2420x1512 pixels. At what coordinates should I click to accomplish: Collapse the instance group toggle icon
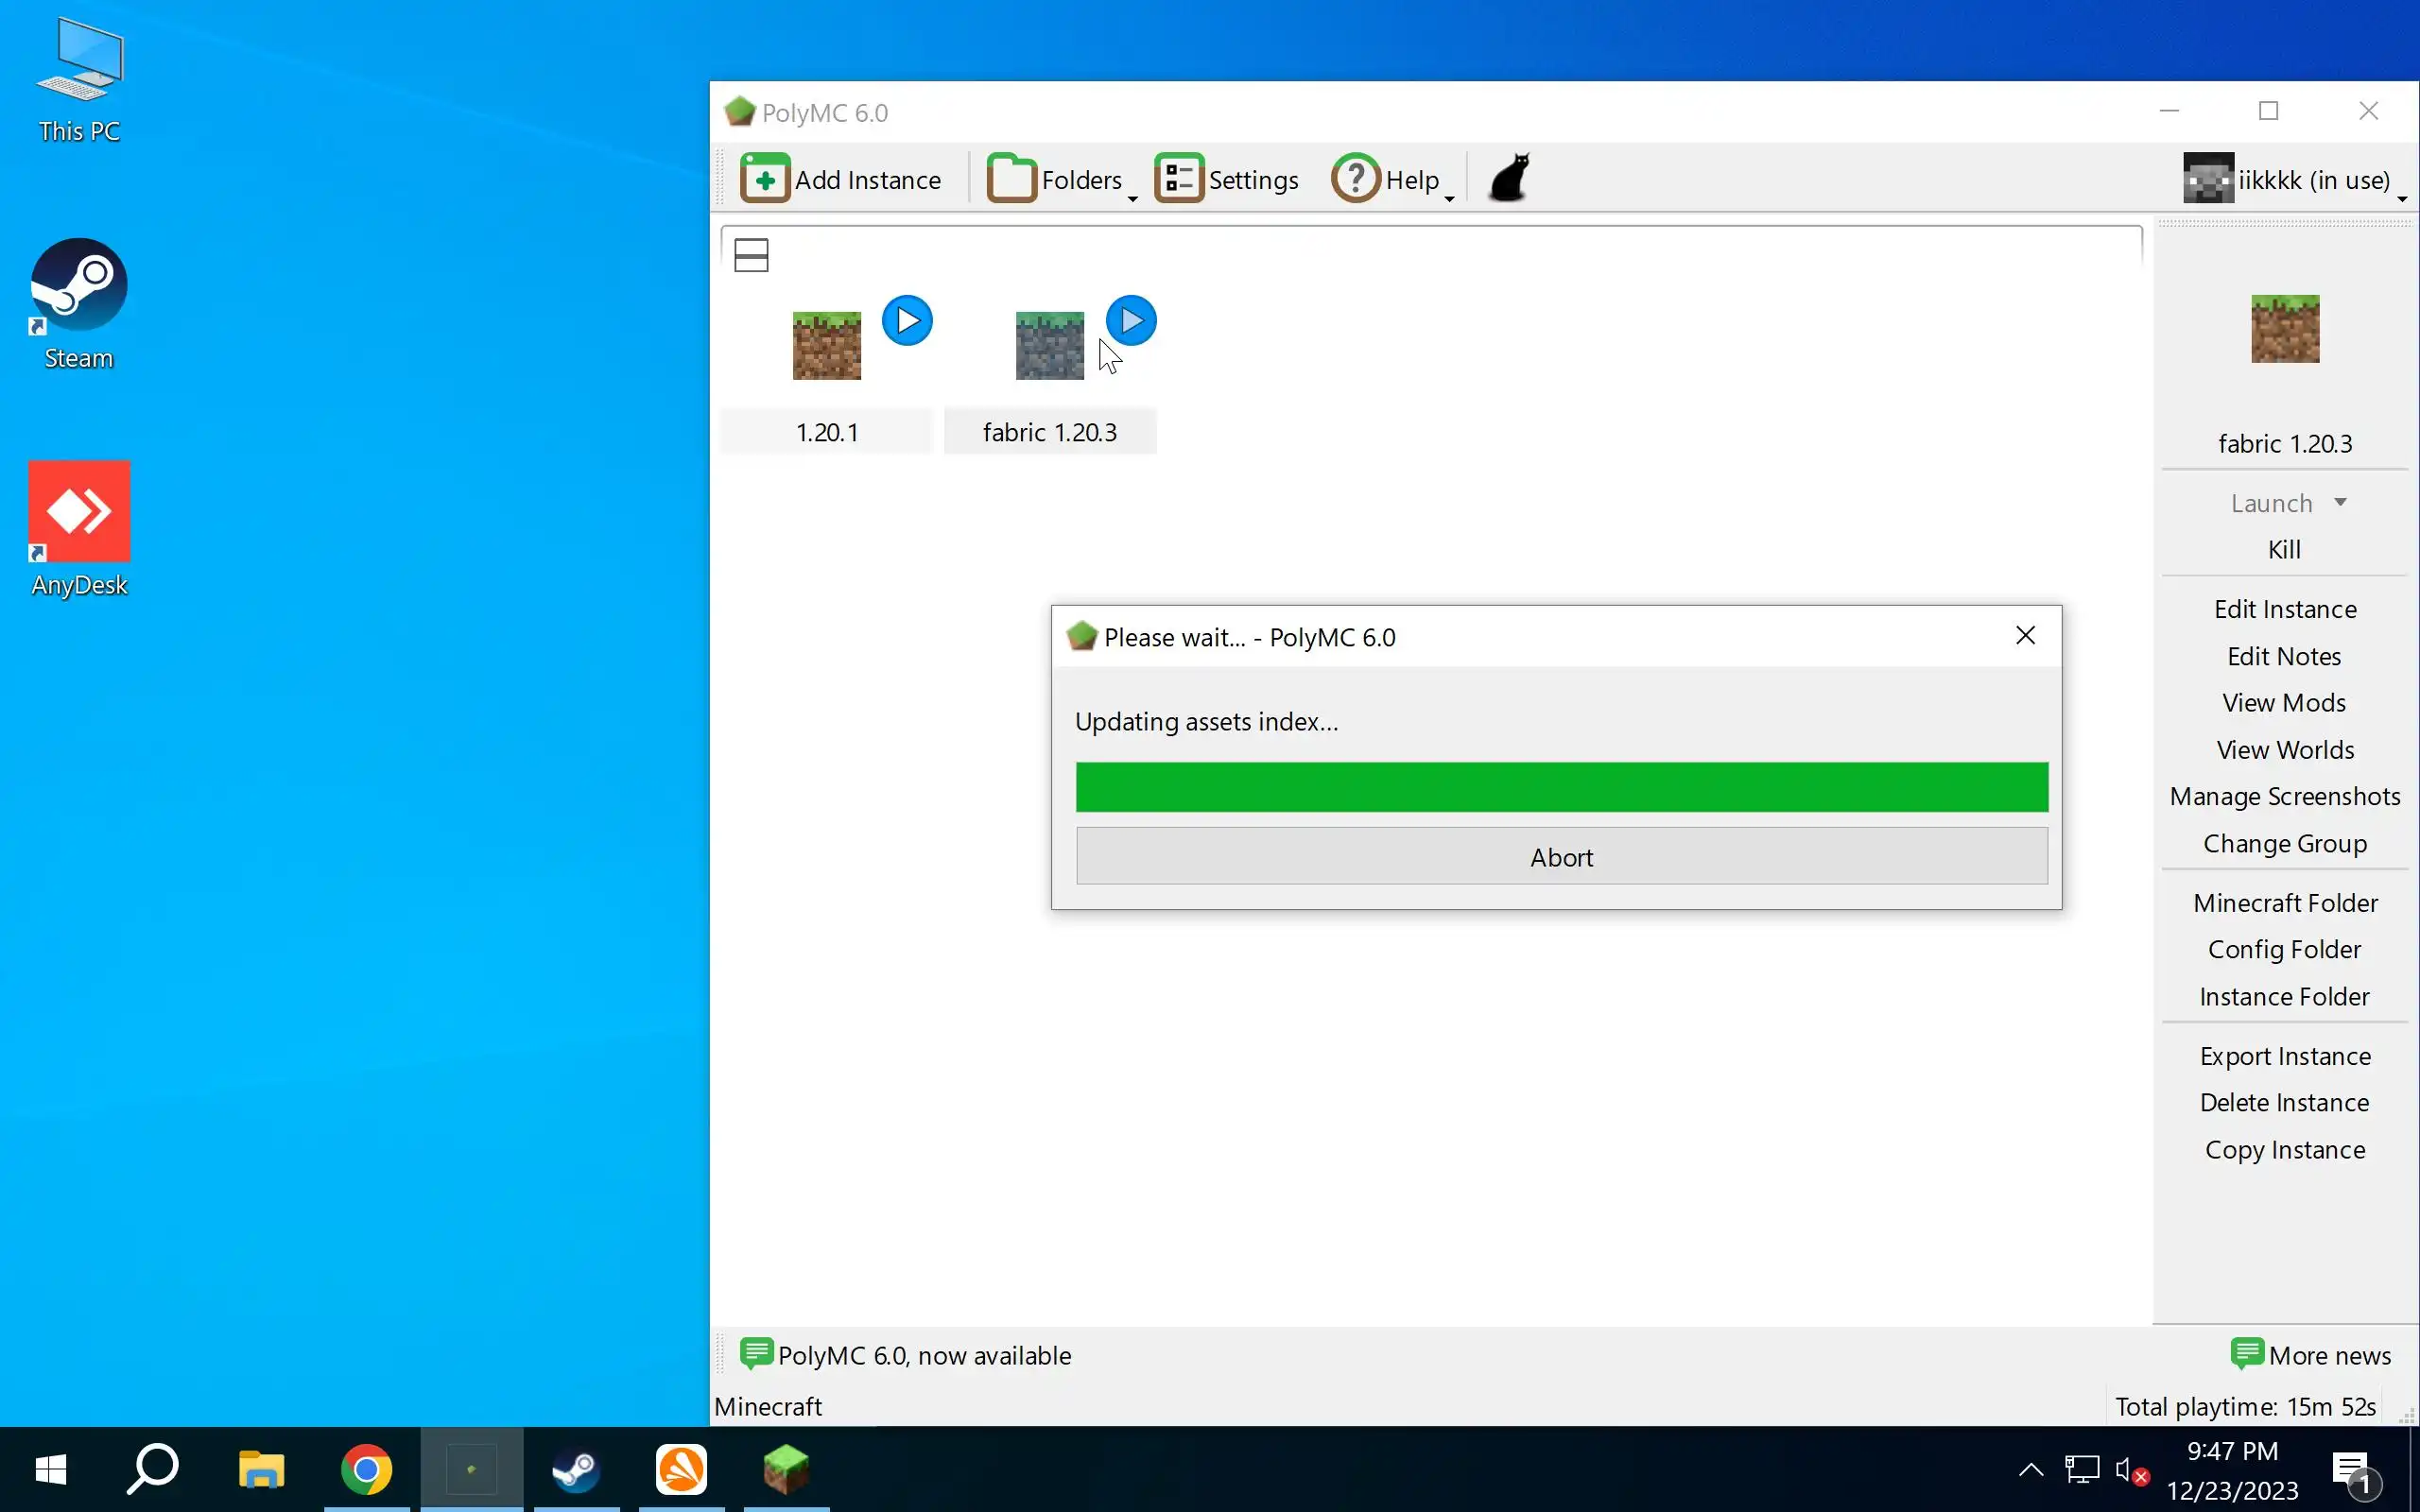pyautogui.click(x=751, y=255)
